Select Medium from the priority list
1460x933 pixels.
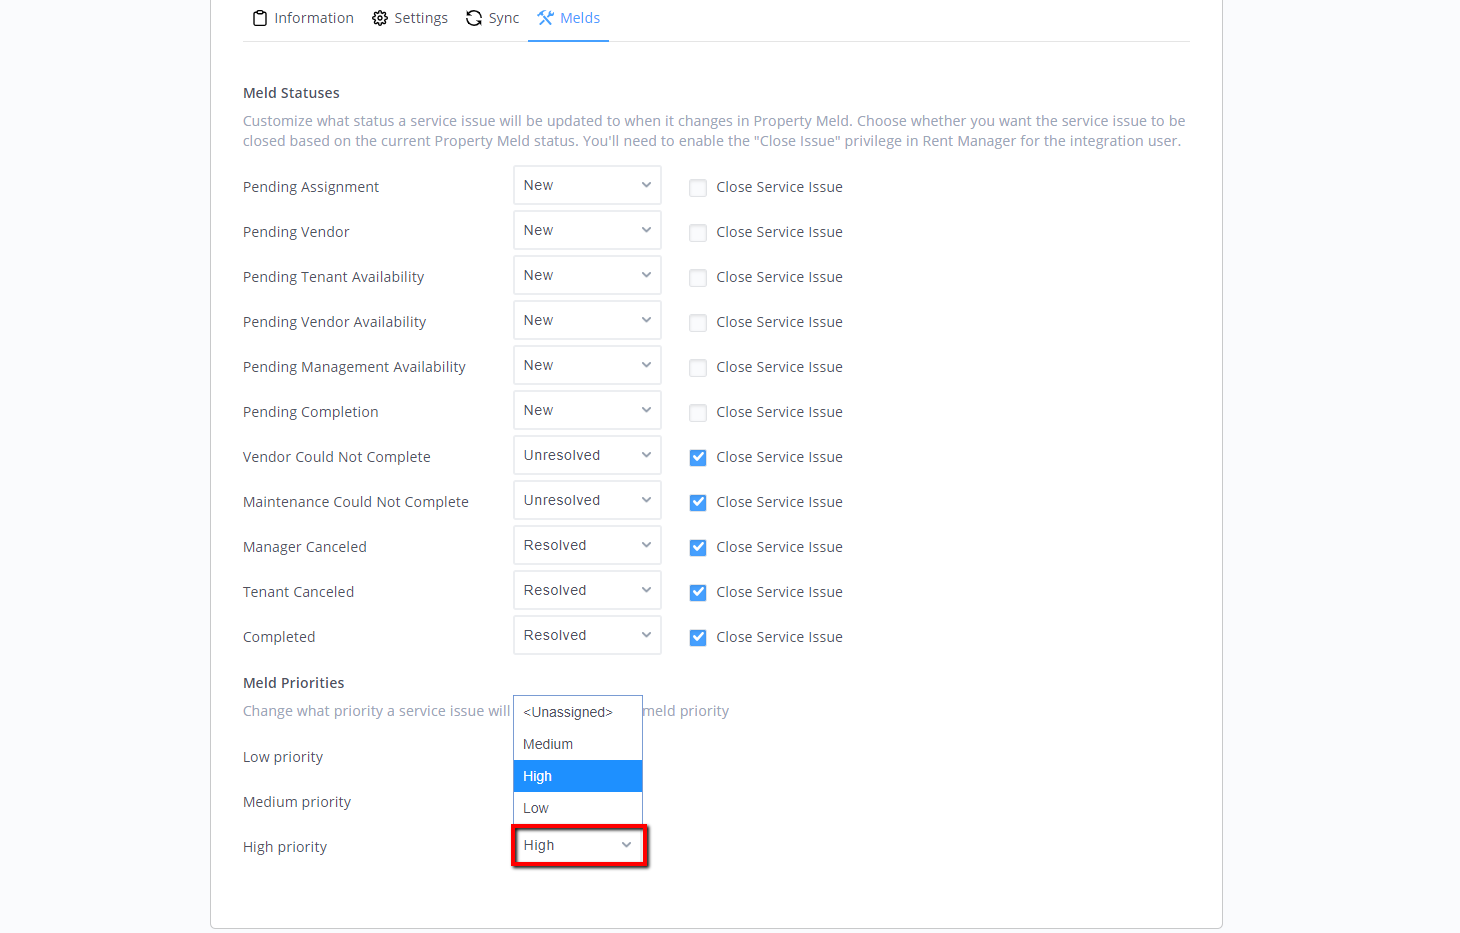pyautogui.click(x=577, y=744)
